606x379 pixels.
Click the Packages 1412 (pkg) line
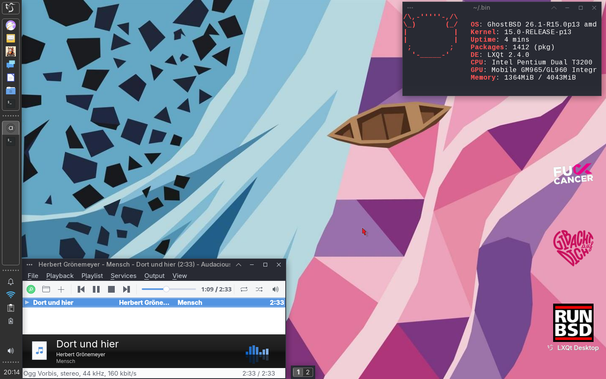(x=512, y=47)
